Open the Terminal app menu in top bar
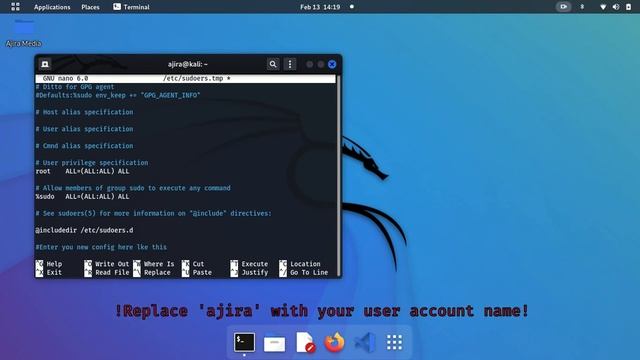This screenshot has width=640, height=360. 131,7
